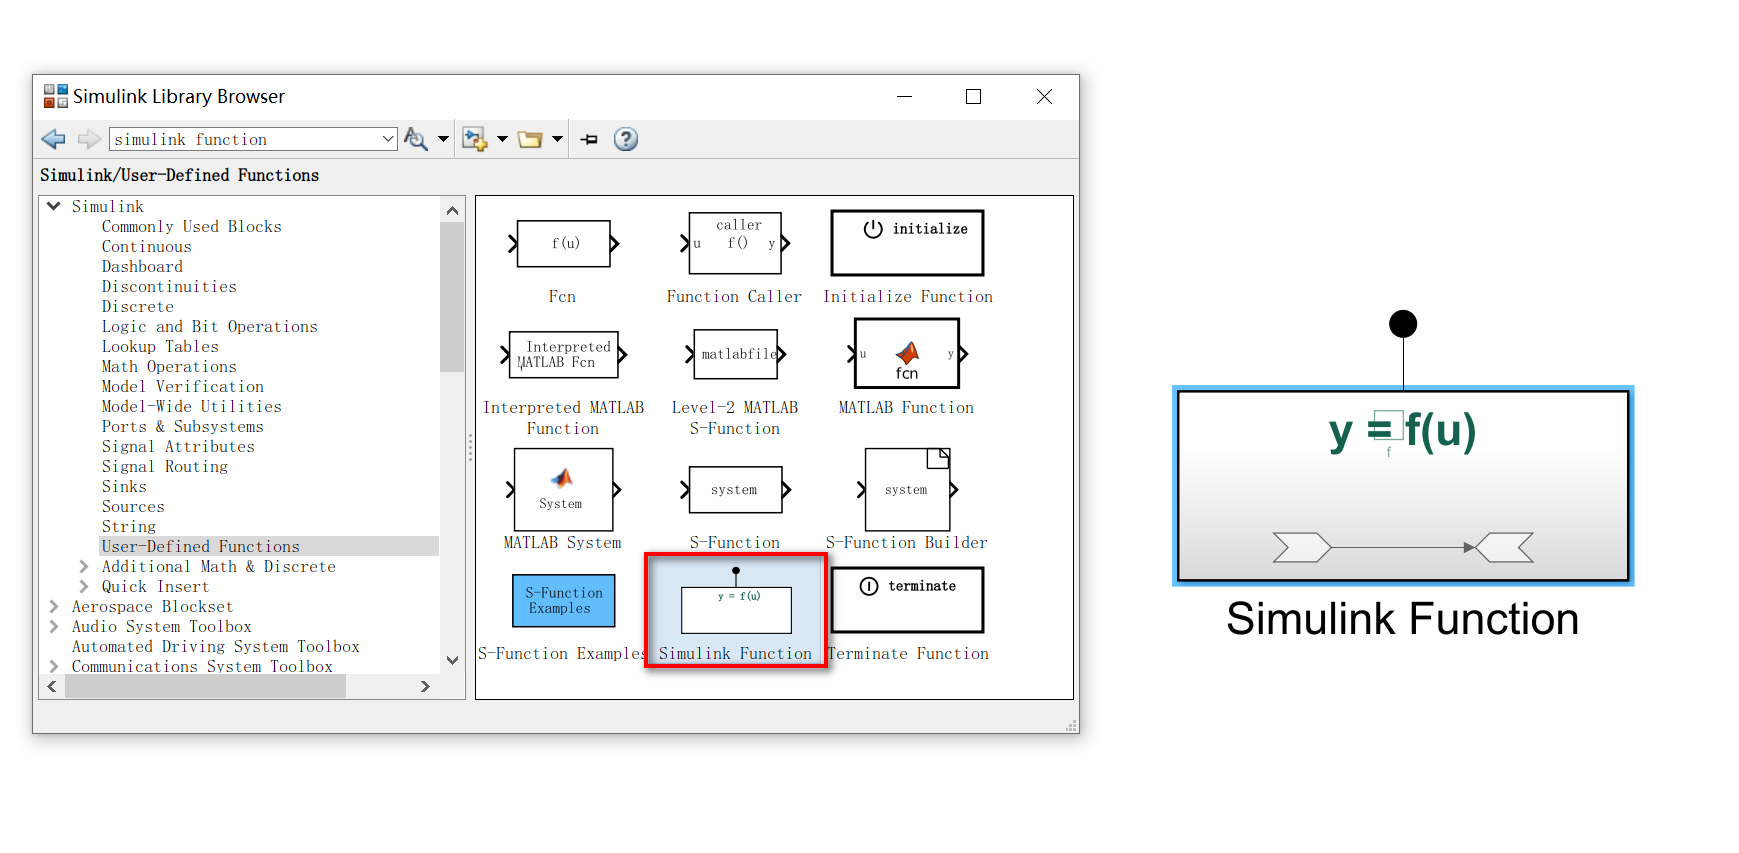
Task: Select the Terminate Function block
Action: [907, 600]
